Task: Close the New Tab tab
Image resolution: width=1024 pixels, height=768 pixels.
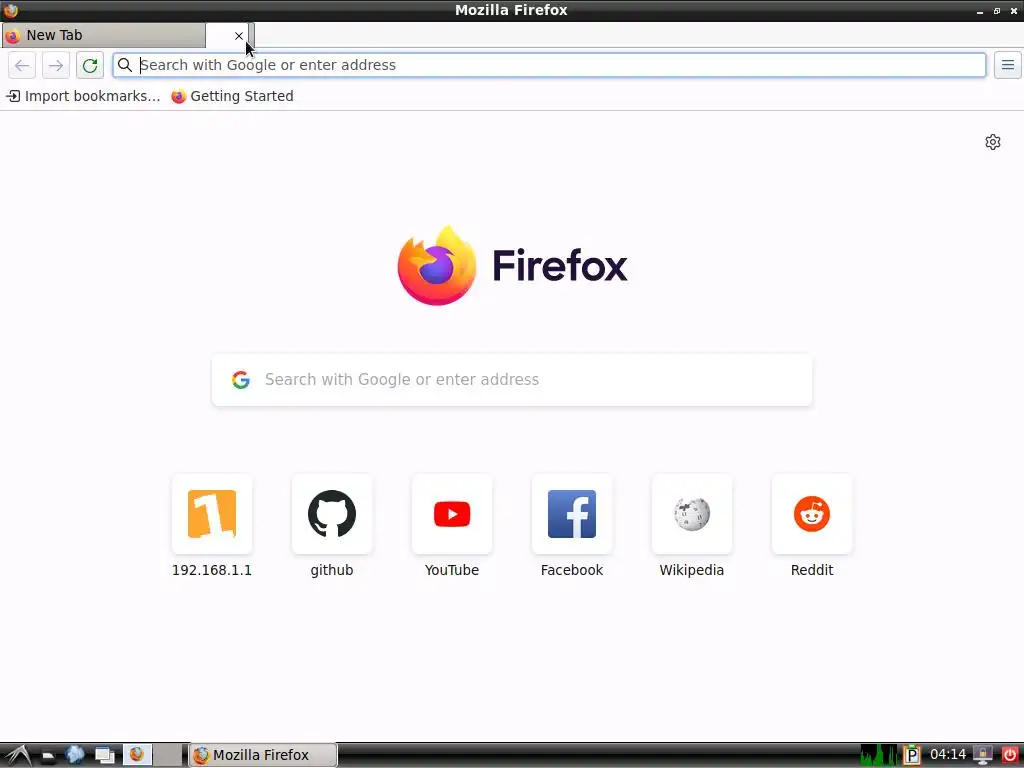Action: (238, 36)
